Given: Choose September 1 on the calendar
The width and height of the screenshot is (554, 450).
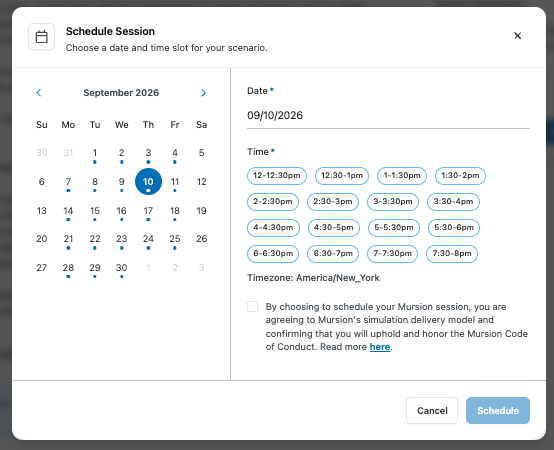Looking at the screenshot, I should tap(95, 153).
